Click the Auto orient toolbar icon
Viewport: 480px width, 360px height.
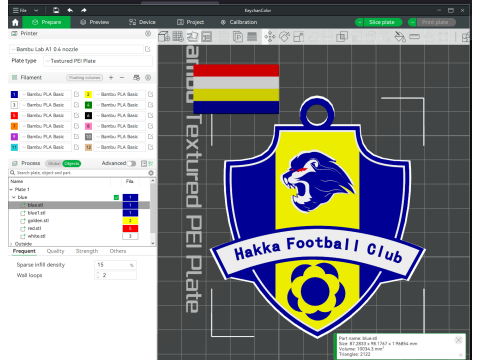(x=192, y=36)
